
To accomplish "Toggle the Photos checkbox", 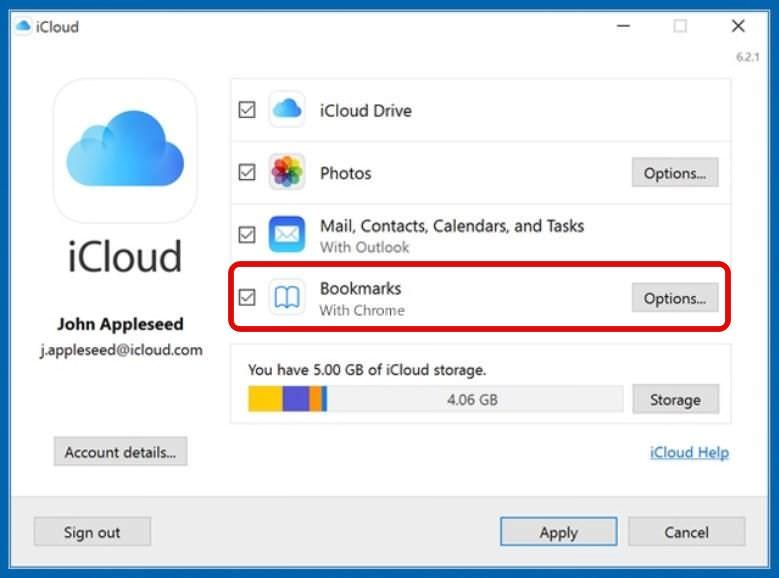I will click(x=247, y=172).
